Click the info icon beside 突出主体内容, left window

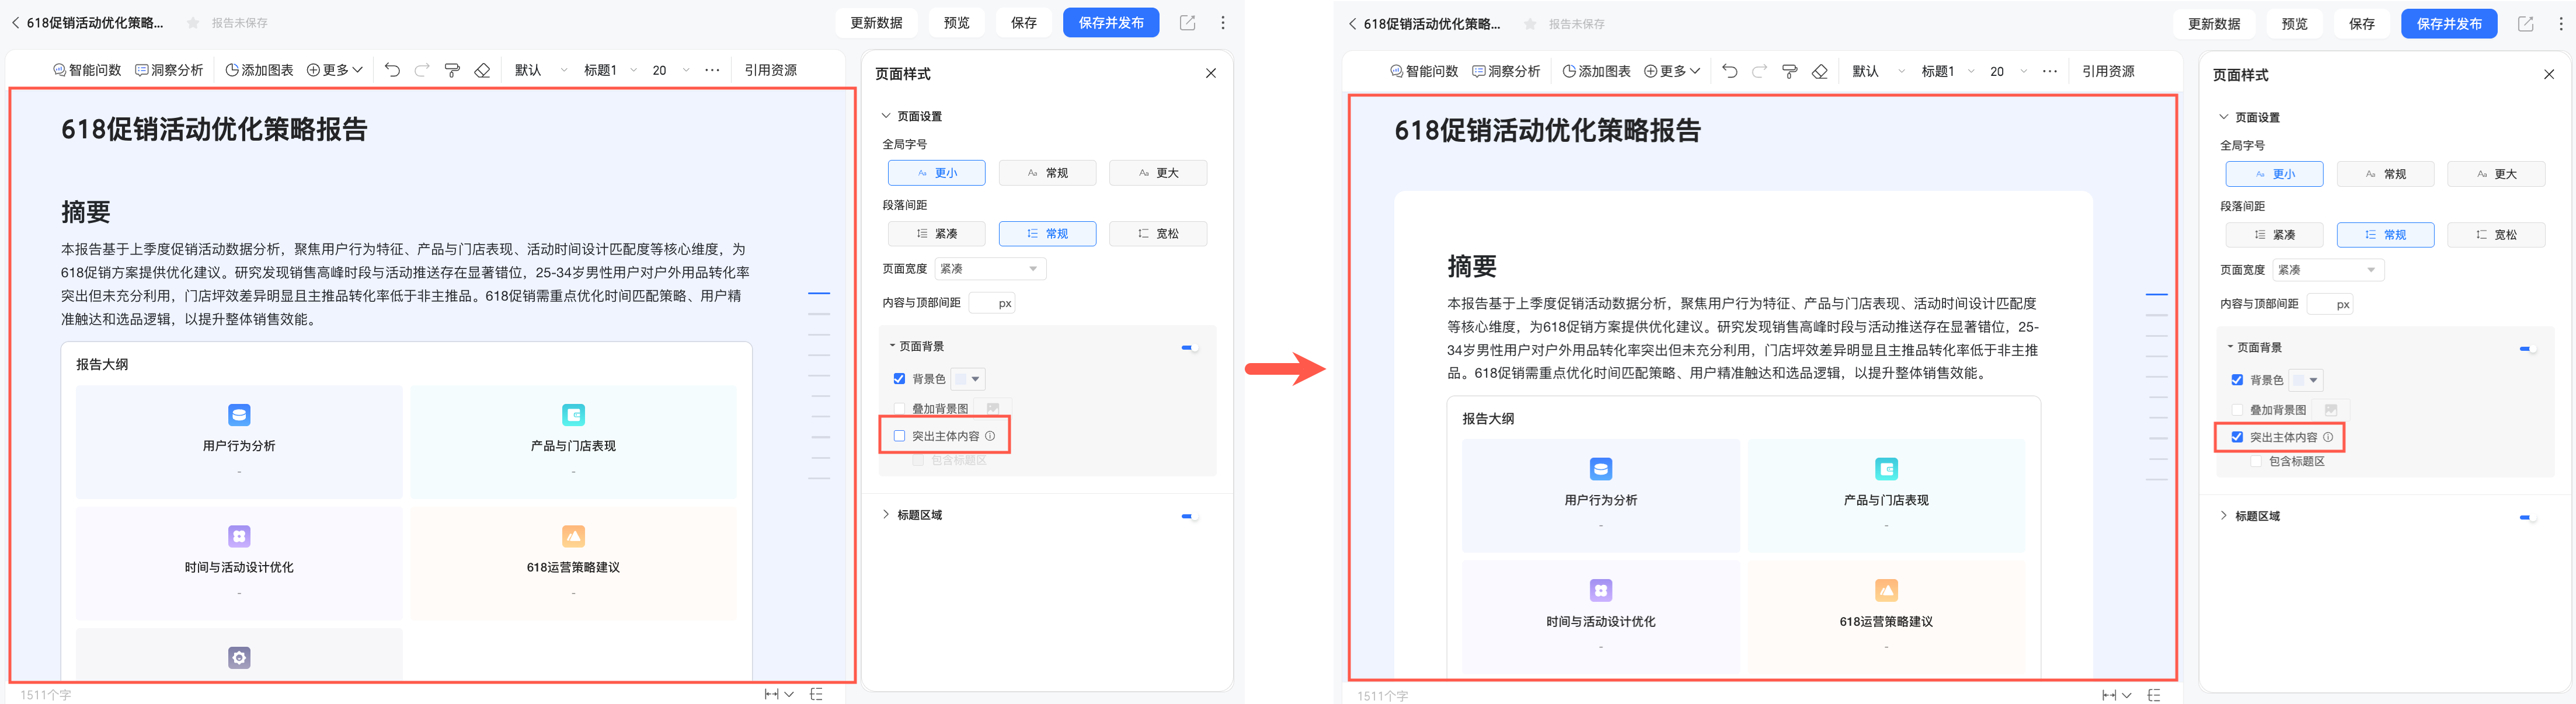point(990,436)
